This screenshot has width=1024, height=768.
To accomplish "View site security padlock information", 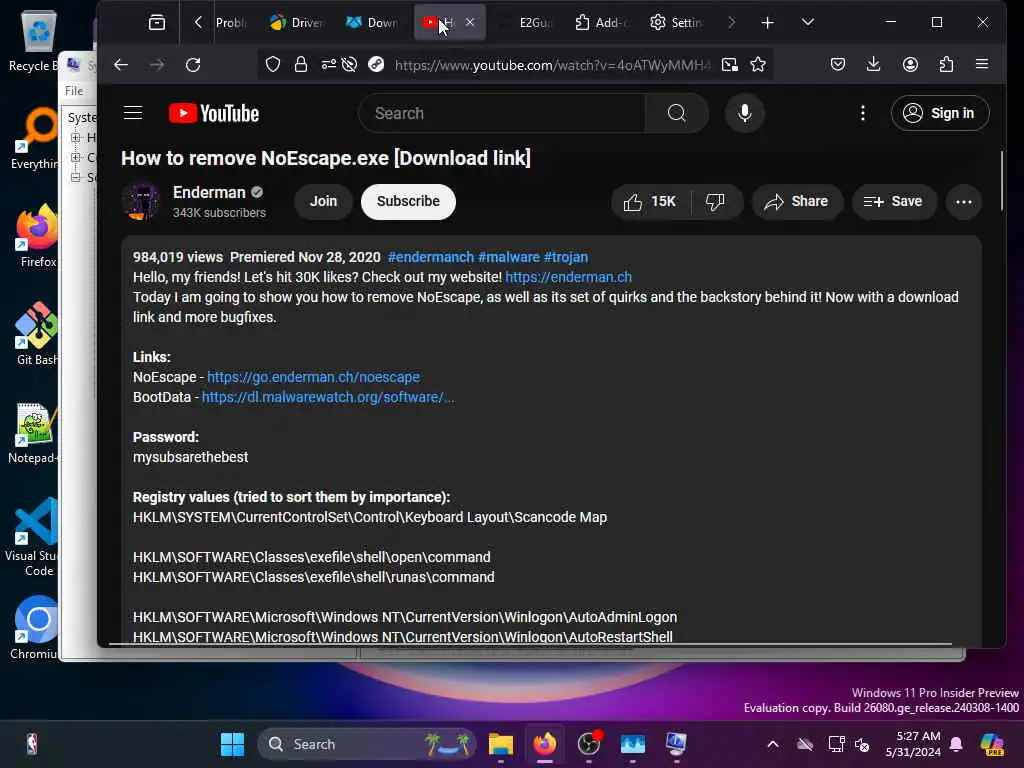I will 300,64.
